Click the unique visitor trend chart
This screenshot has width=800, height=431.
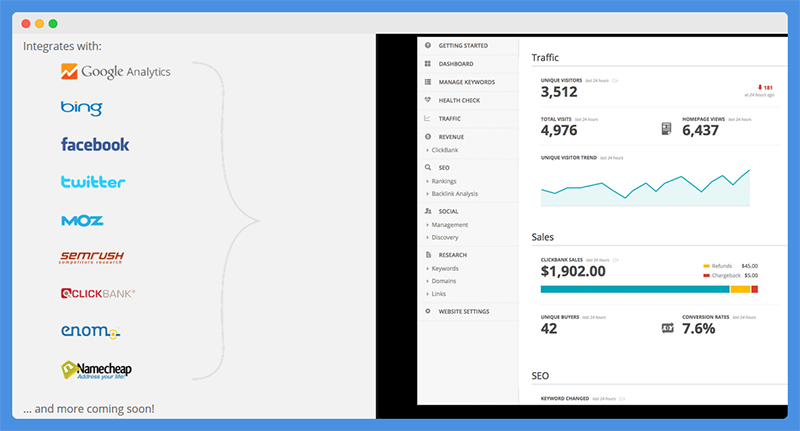pyautogui.click(x=645, y=188)
